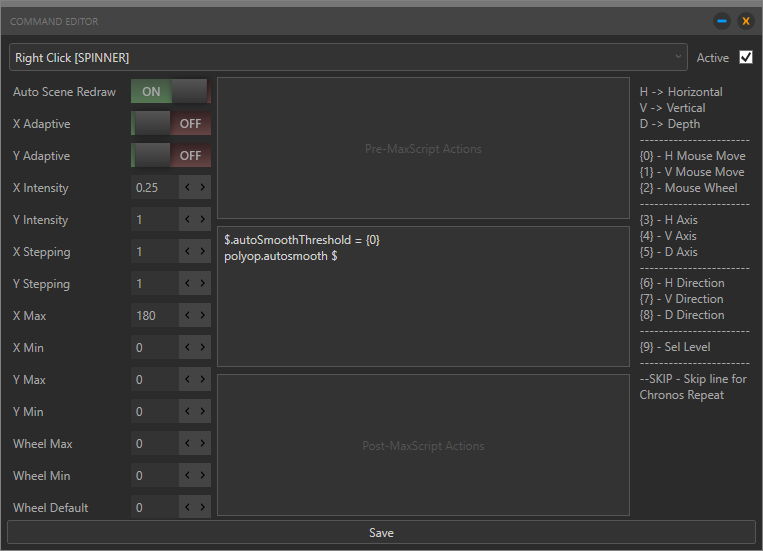The width and height of the screenshot is (763, 551).
Task: Click the Post-MaxScript Actions text area
Action: click(423, 446)
